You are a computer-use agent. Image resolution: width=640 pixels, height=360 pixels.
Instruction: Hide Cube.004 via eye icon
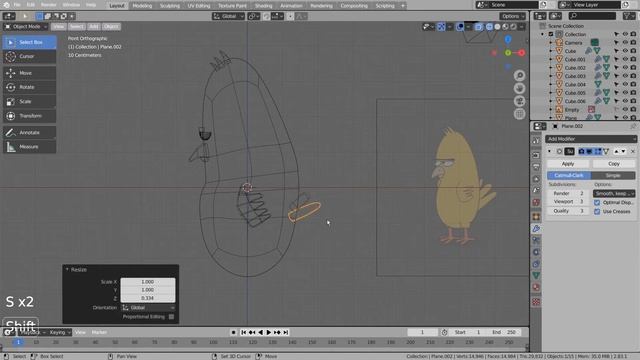[x=625, y=84]
